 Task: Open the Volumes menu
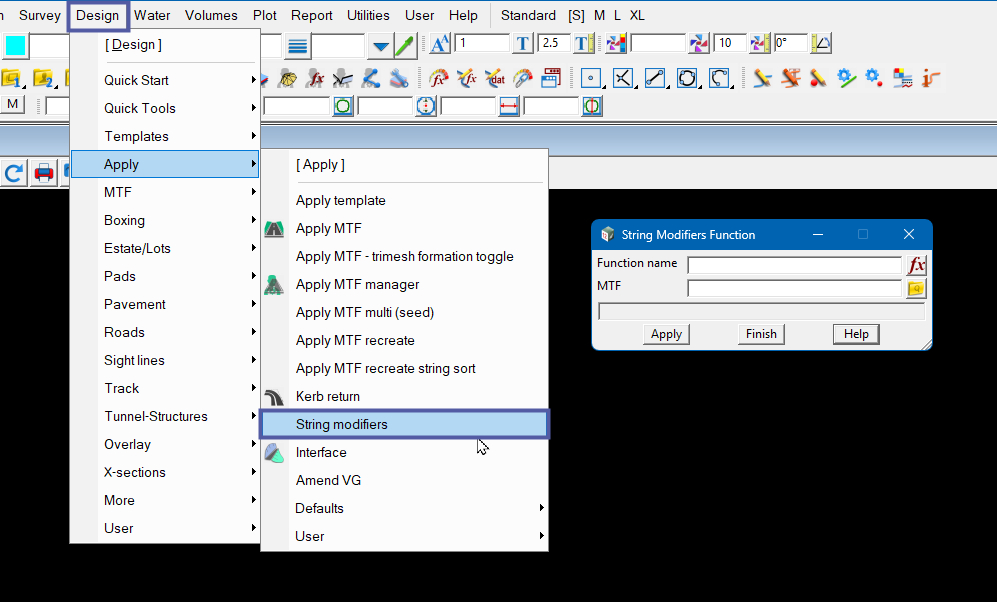click(211, 15)
